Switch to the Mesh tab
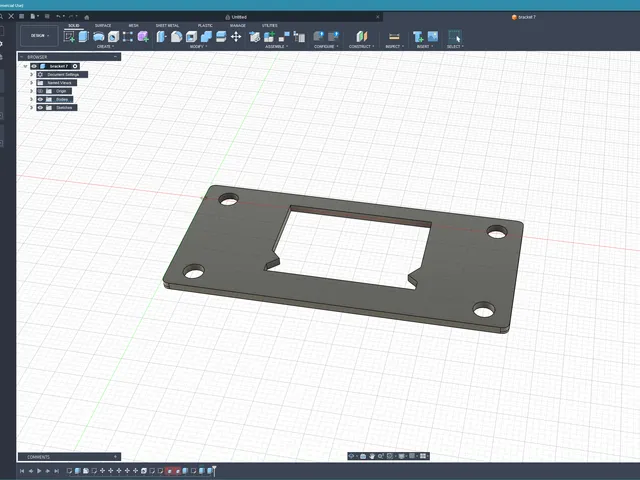 [x=133, y=26]
